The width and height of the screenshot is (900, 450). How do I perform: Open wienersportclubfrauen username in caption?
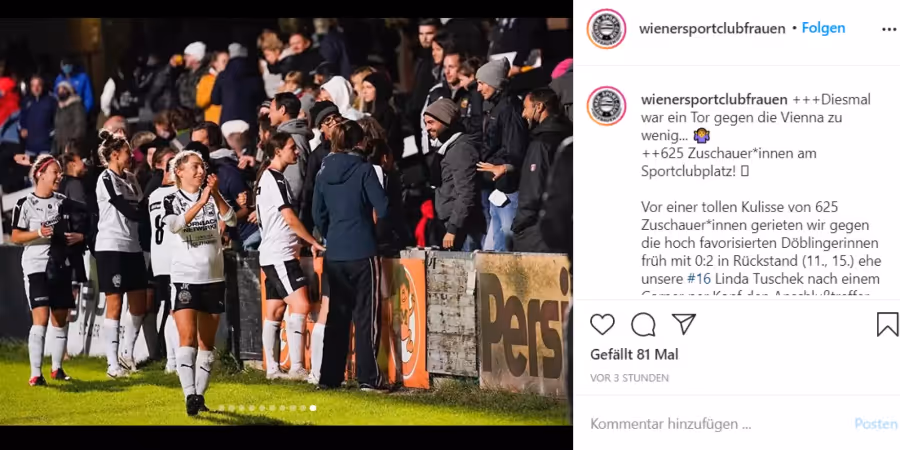point(714,100)
